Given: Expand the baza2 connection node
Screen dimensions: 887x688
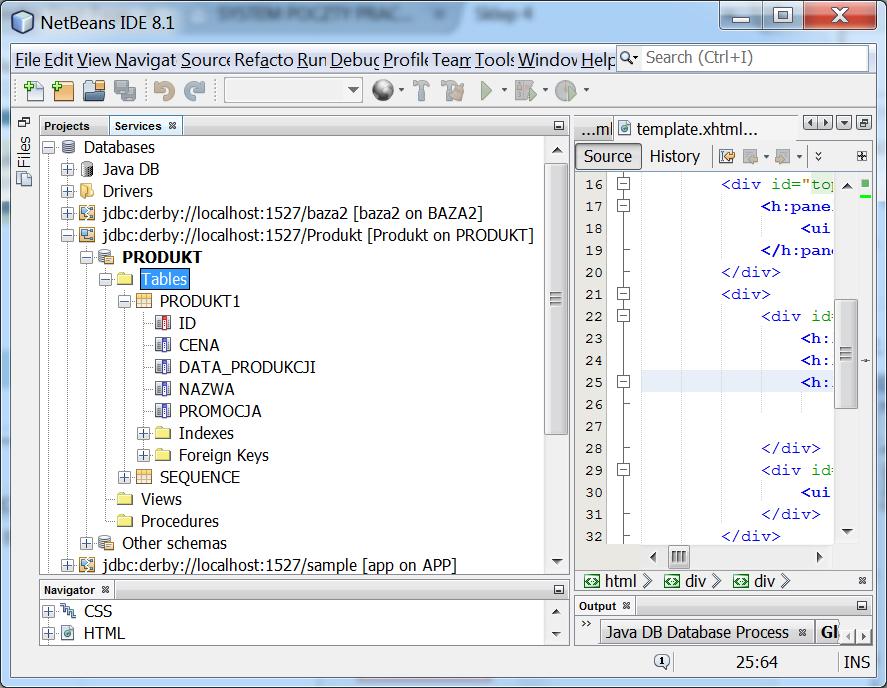Looking at the screenshot, I should click(67, 213).
